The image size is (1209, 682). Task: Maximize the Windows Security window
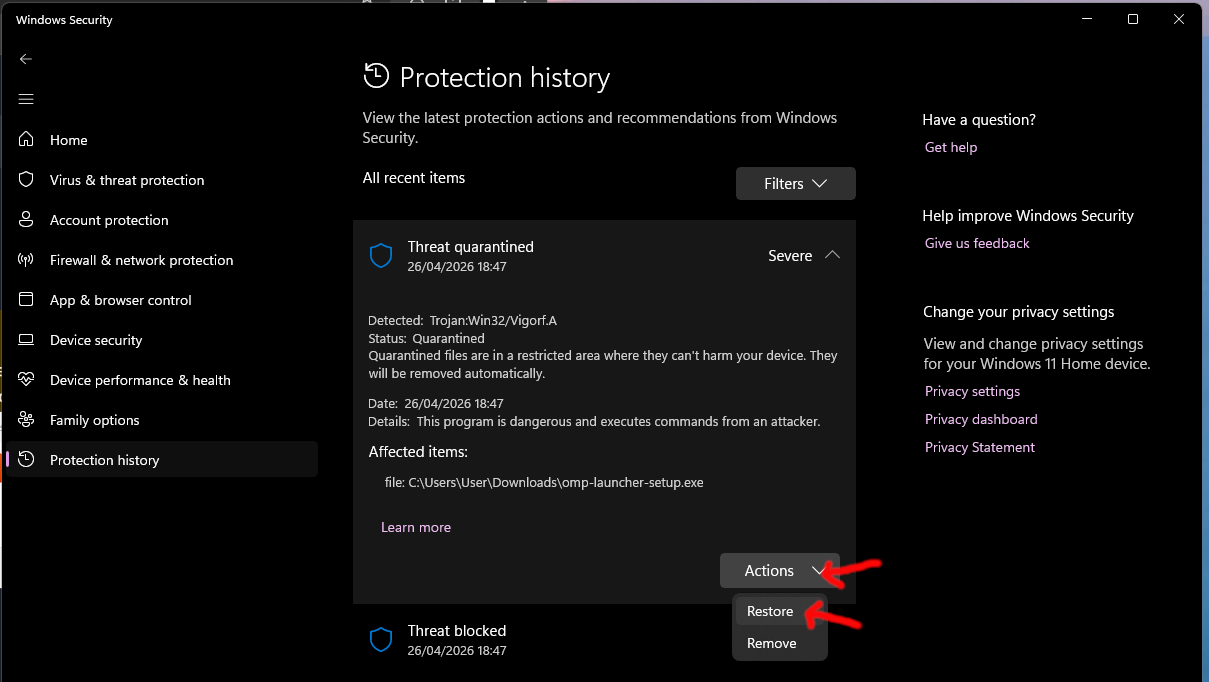(1132, 19)
